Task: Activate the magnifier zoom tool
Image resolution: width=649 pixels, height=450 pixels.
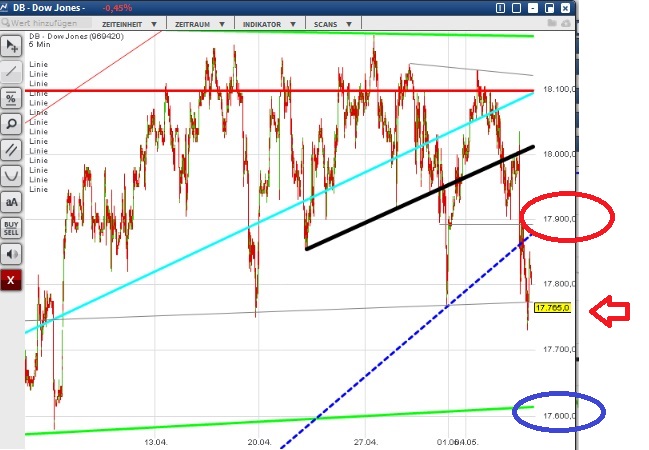Action: [x=11, y=123]
